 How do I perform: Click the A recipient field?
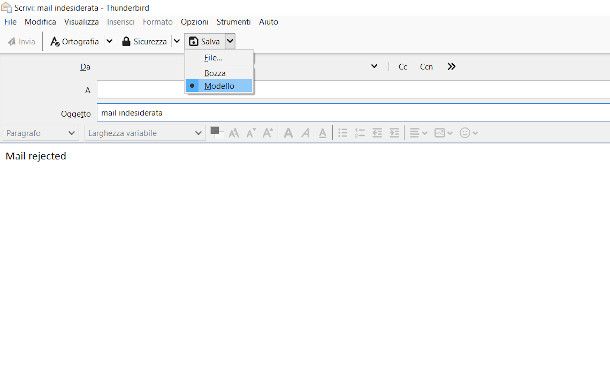(x=353, y=90)
